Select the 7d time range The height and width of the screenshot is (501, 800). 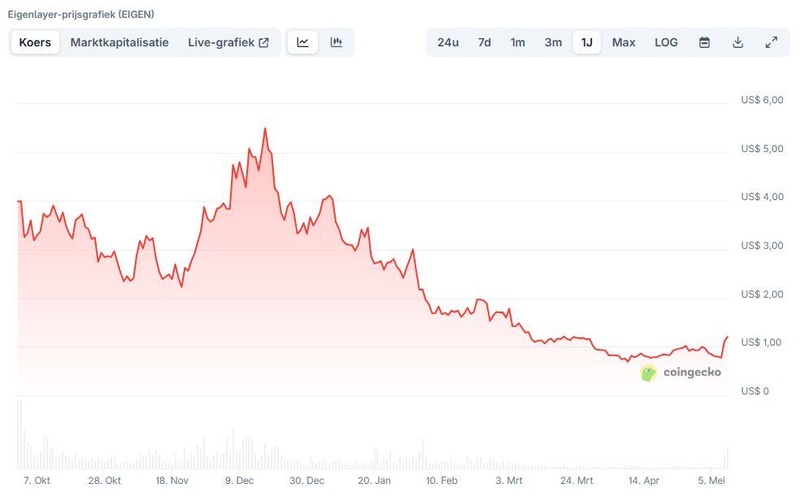484,42
